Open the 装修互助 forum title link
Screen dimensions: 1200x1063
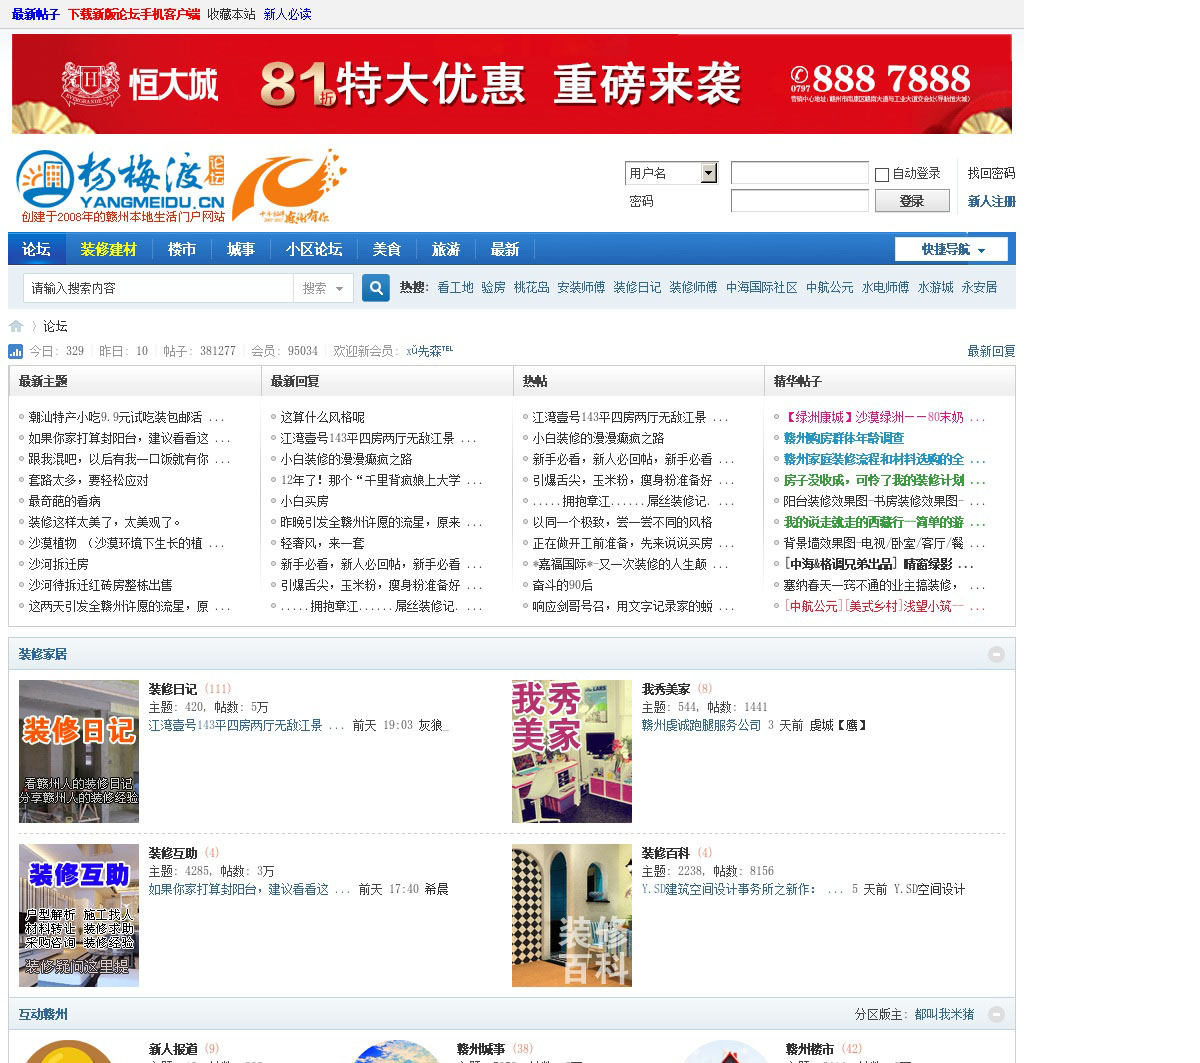[x=173, y=853]
